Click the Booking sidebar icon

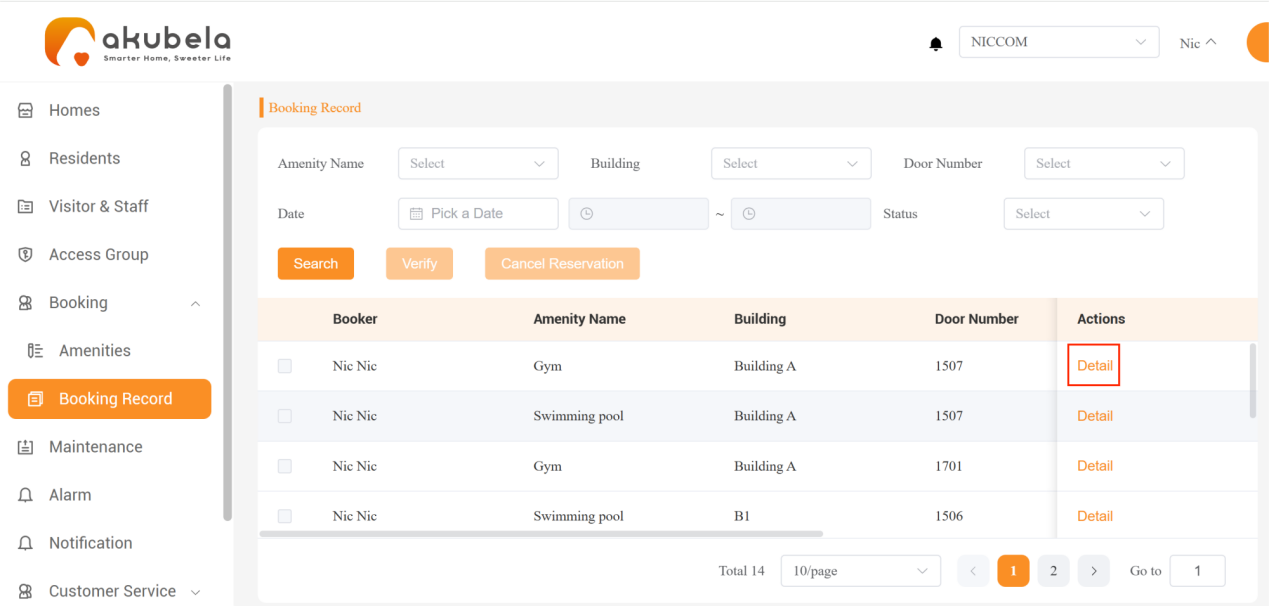coord(26,302)
